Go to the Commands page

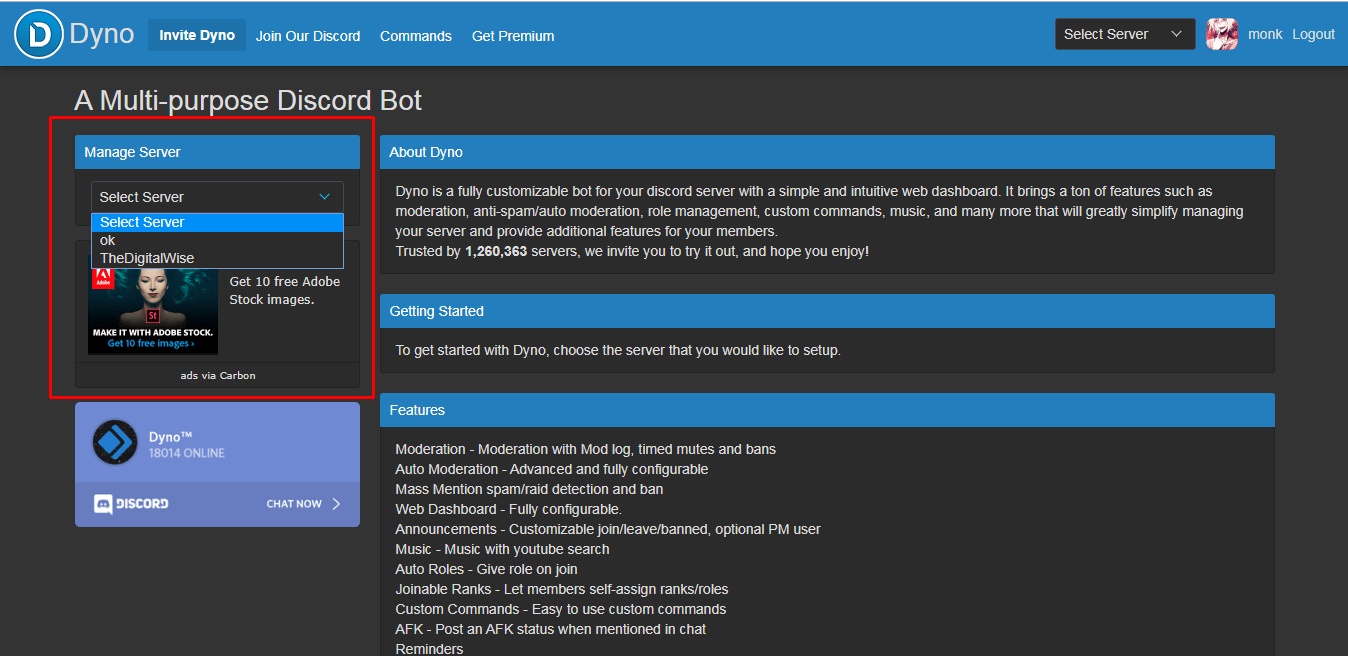(x=416, y=36)
